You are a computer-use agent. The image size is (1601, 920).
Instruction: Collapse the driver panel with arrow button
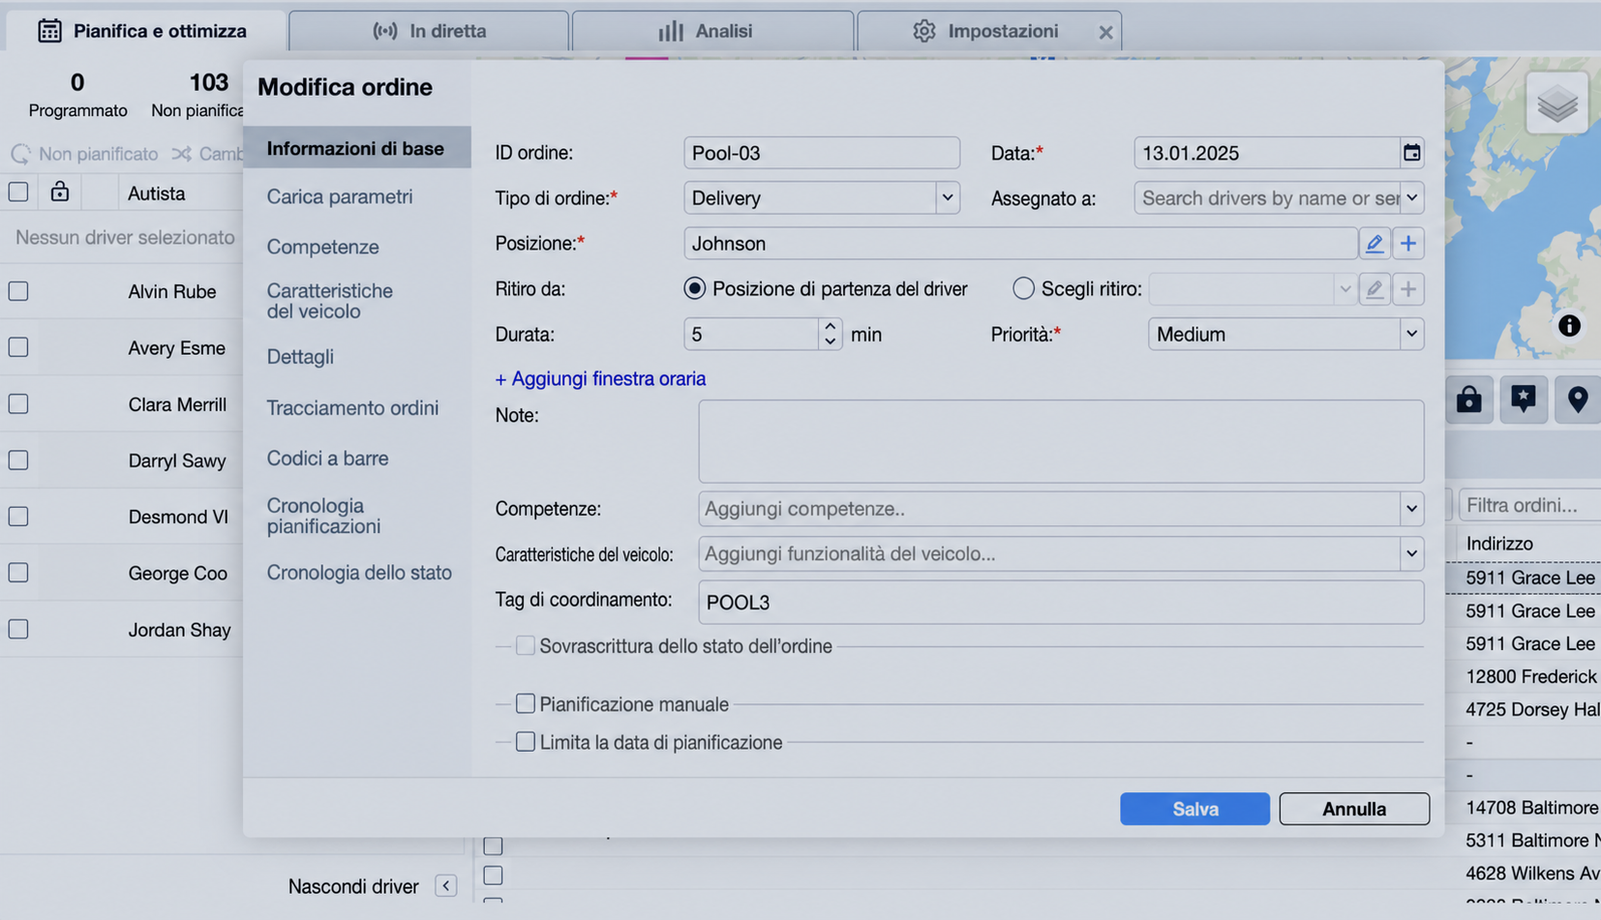(x=446, y=886)
